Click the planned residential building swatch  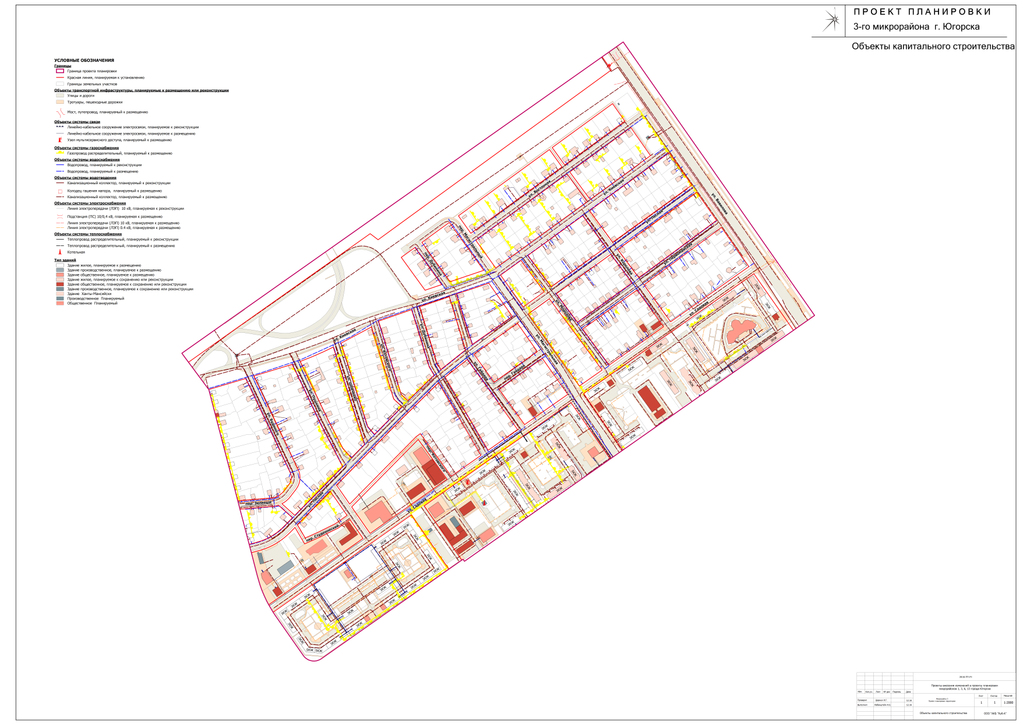pyautogui.click(x=59, y=266)
